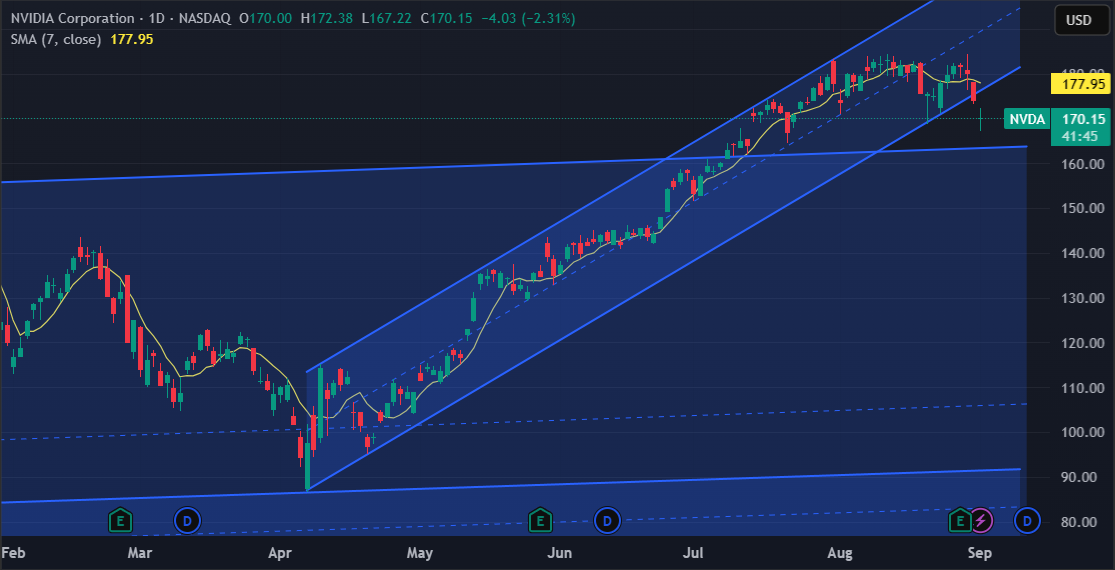Screen dimensions: 1115x570
Task: Open the USD currency selector
Action: [1079, 20]
